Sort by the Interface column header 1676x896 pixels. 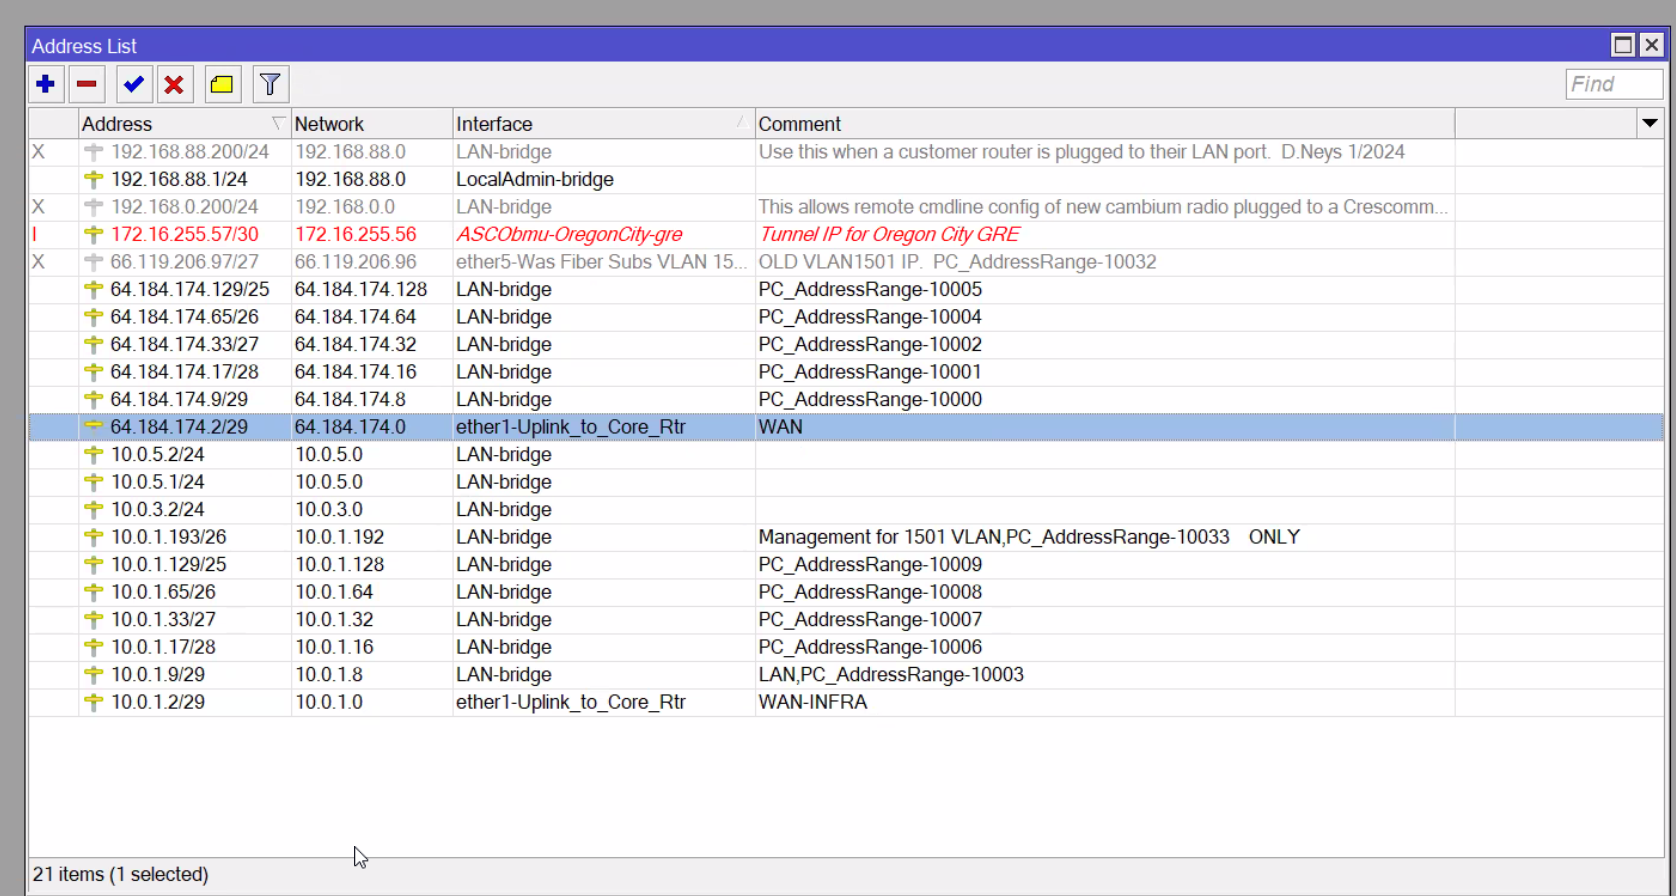[x=604, y=124]
